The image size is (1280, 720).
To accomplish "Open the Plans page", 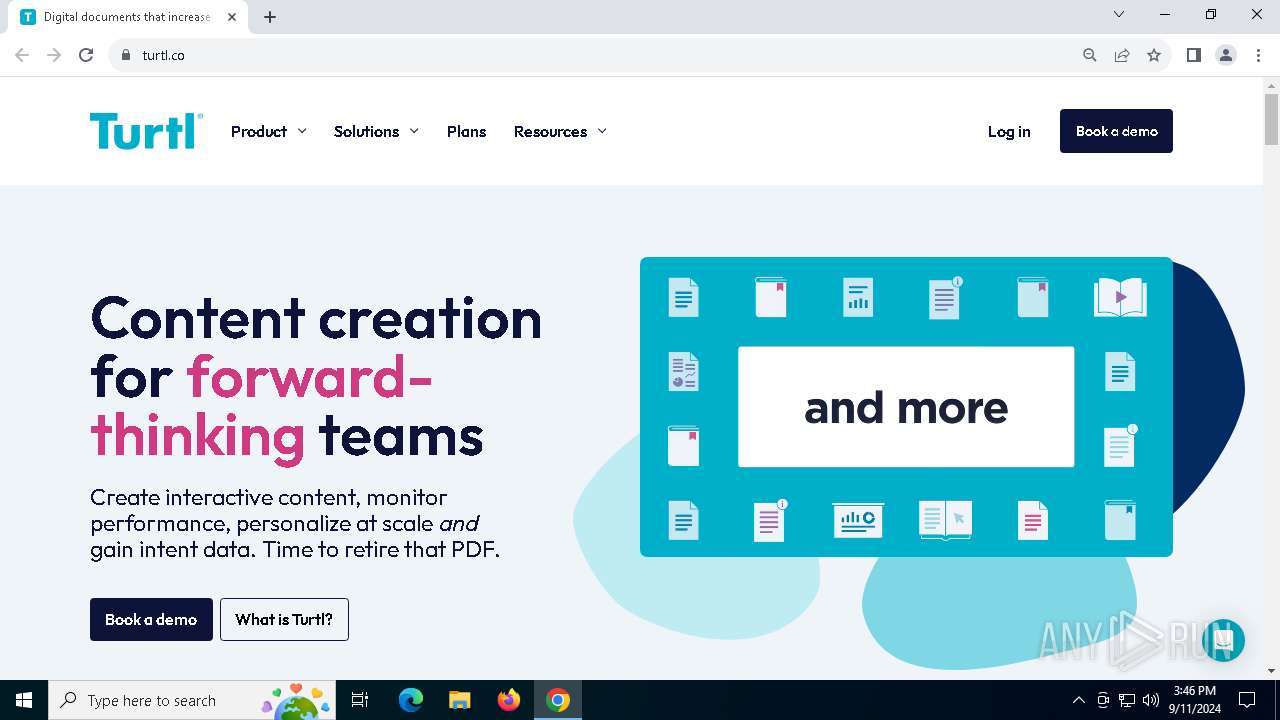I will [x=466, y=131].
